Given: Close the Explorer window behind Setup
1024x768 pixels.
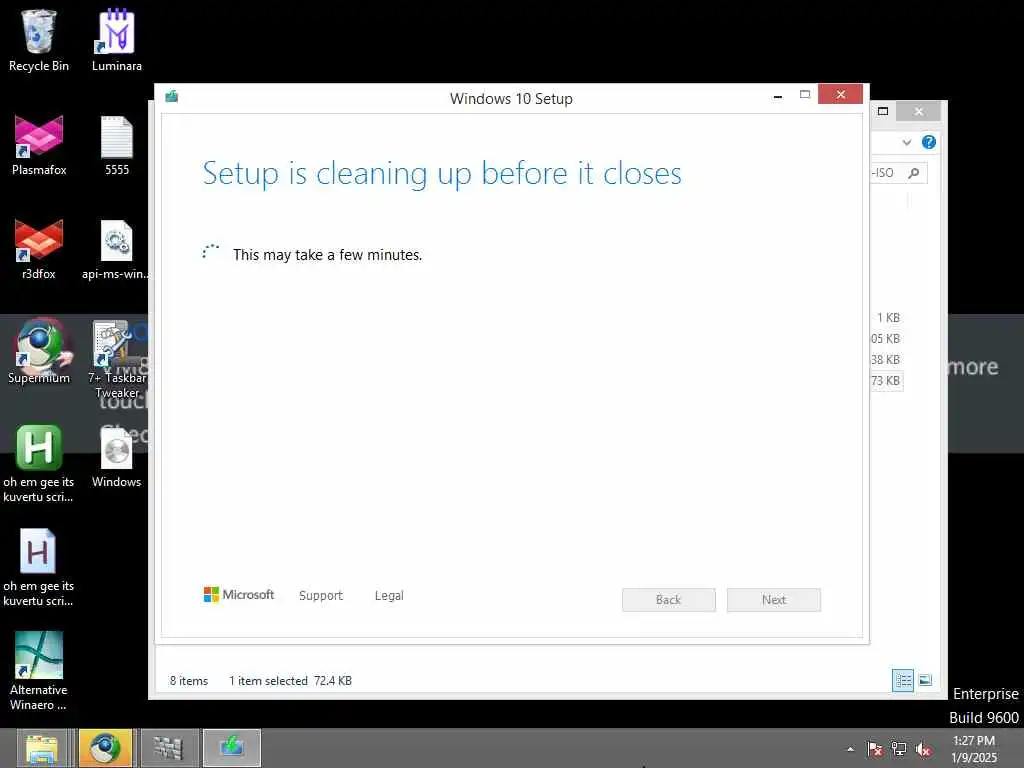Looking at the screenshot, I should pos(919,112).
